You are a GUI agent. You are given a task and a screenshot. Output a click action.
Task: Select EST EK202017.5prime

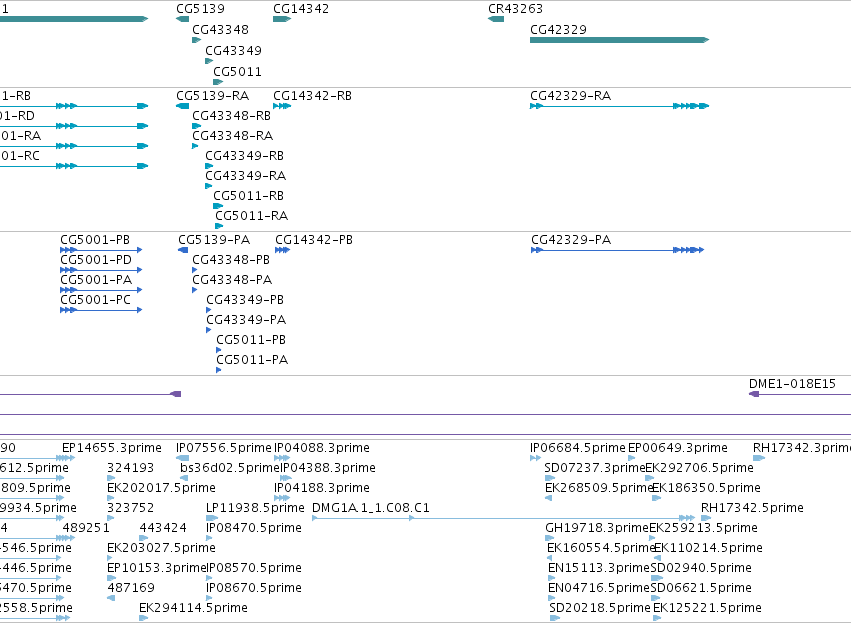tap(161, 488)
